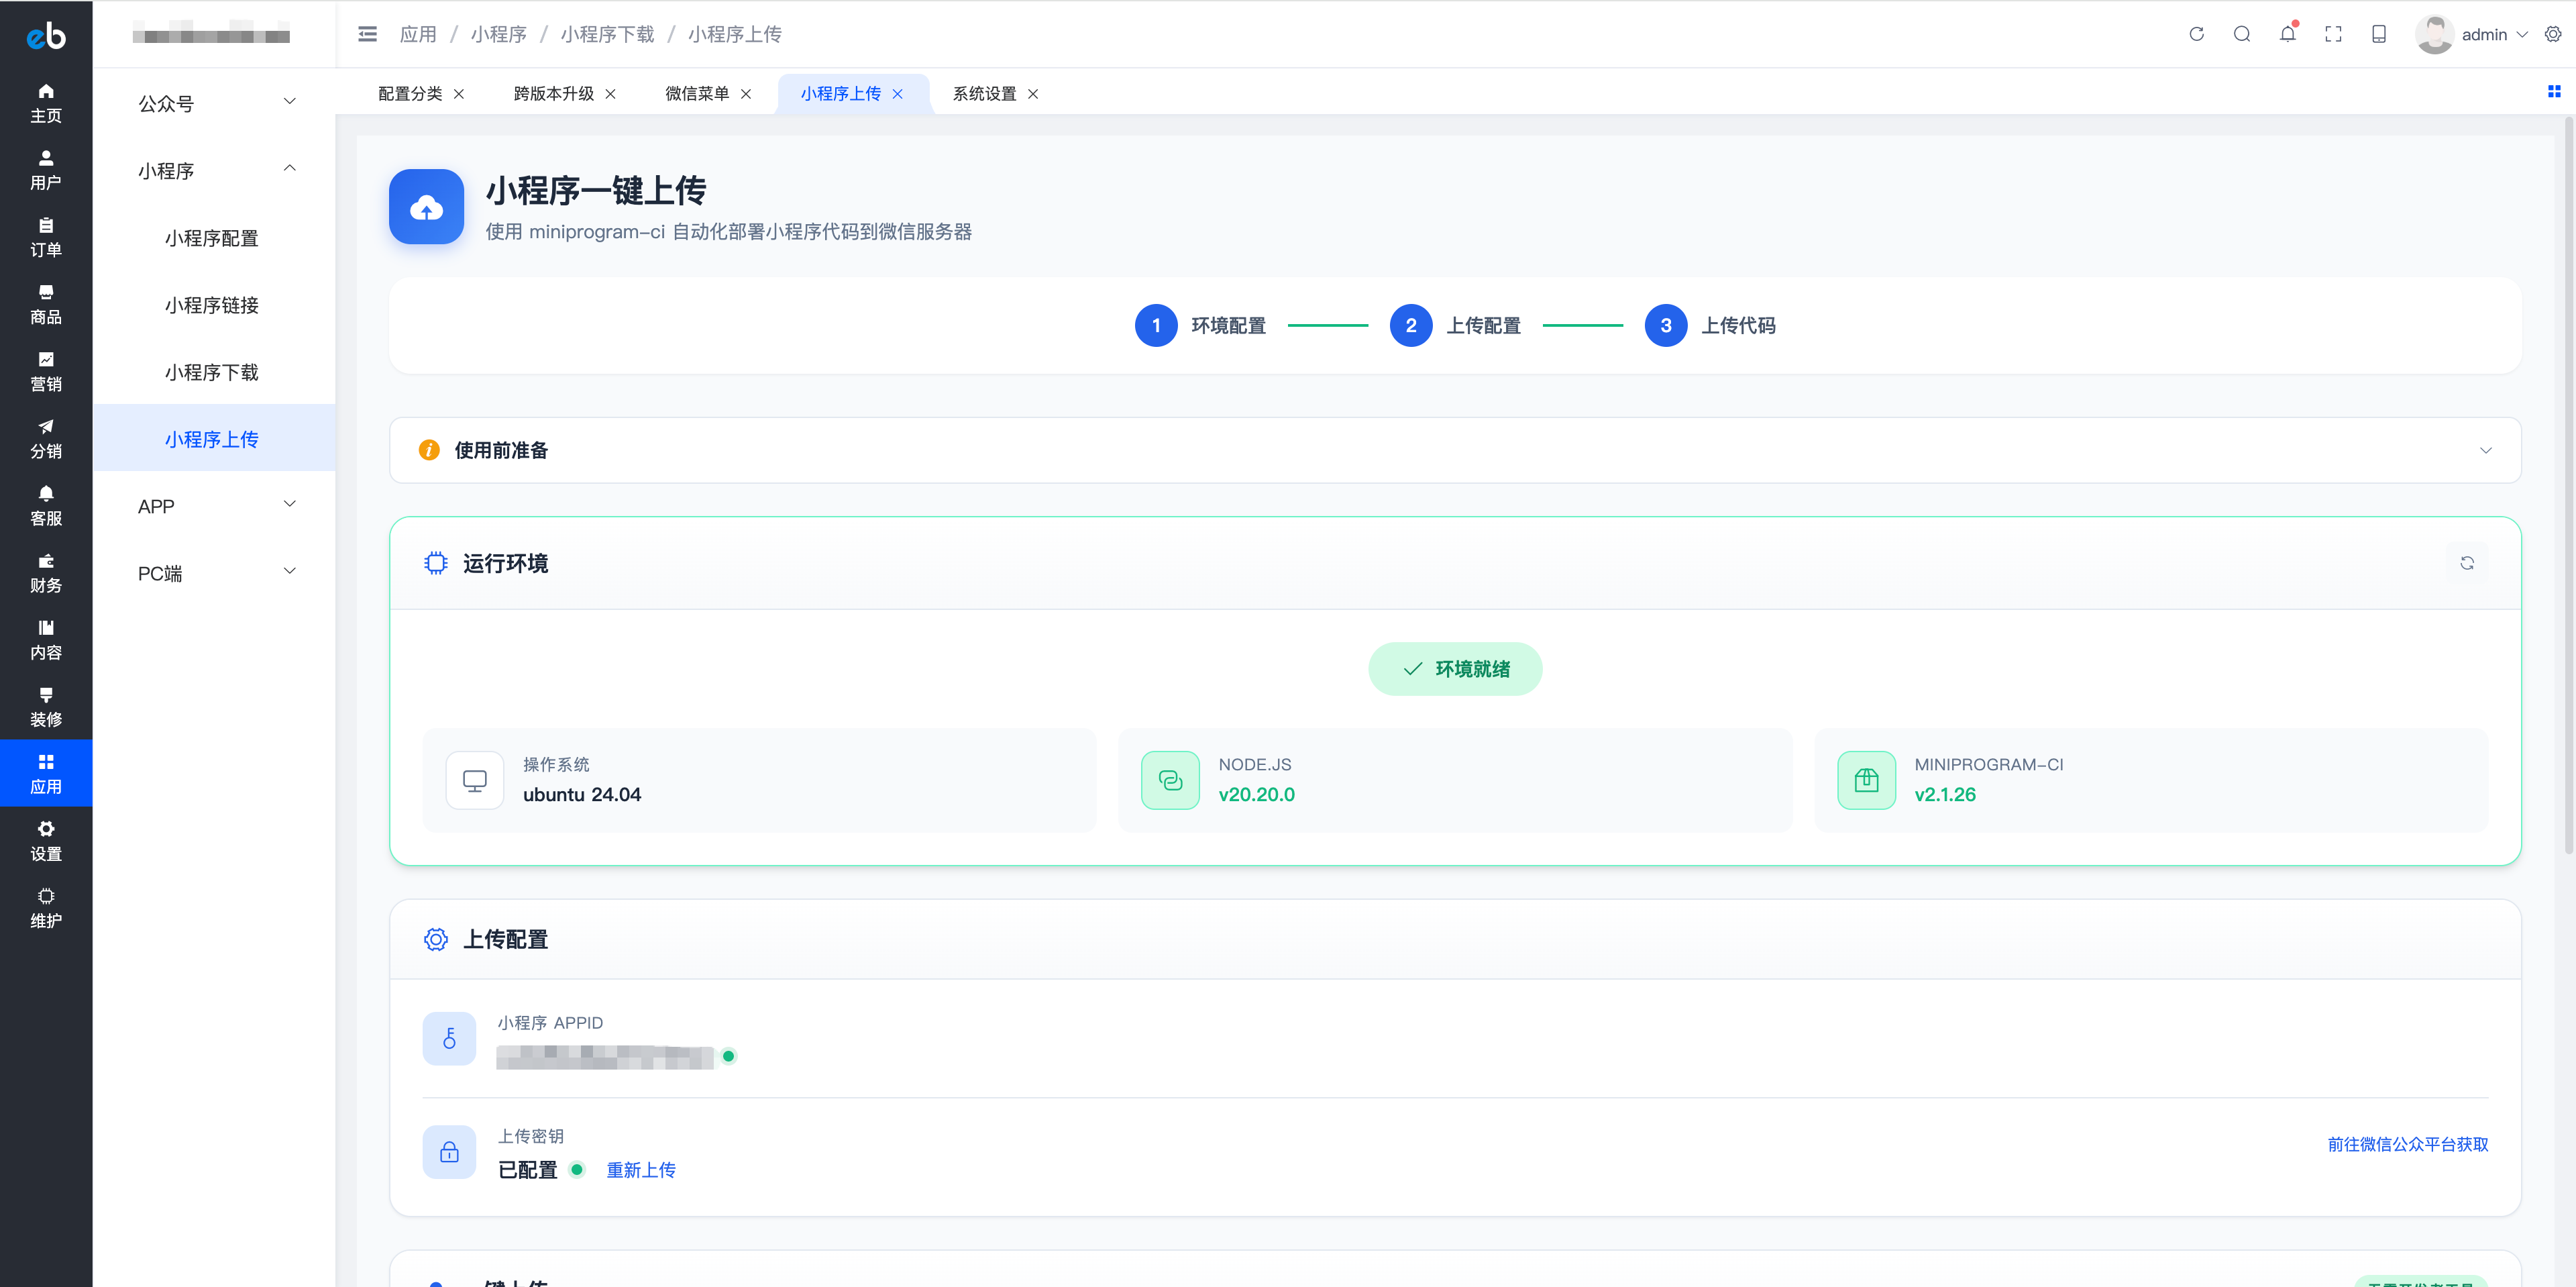This screenshot has width=2576, height=1287.
Task: Click the refresh icon in top header
Action: 2196,34
